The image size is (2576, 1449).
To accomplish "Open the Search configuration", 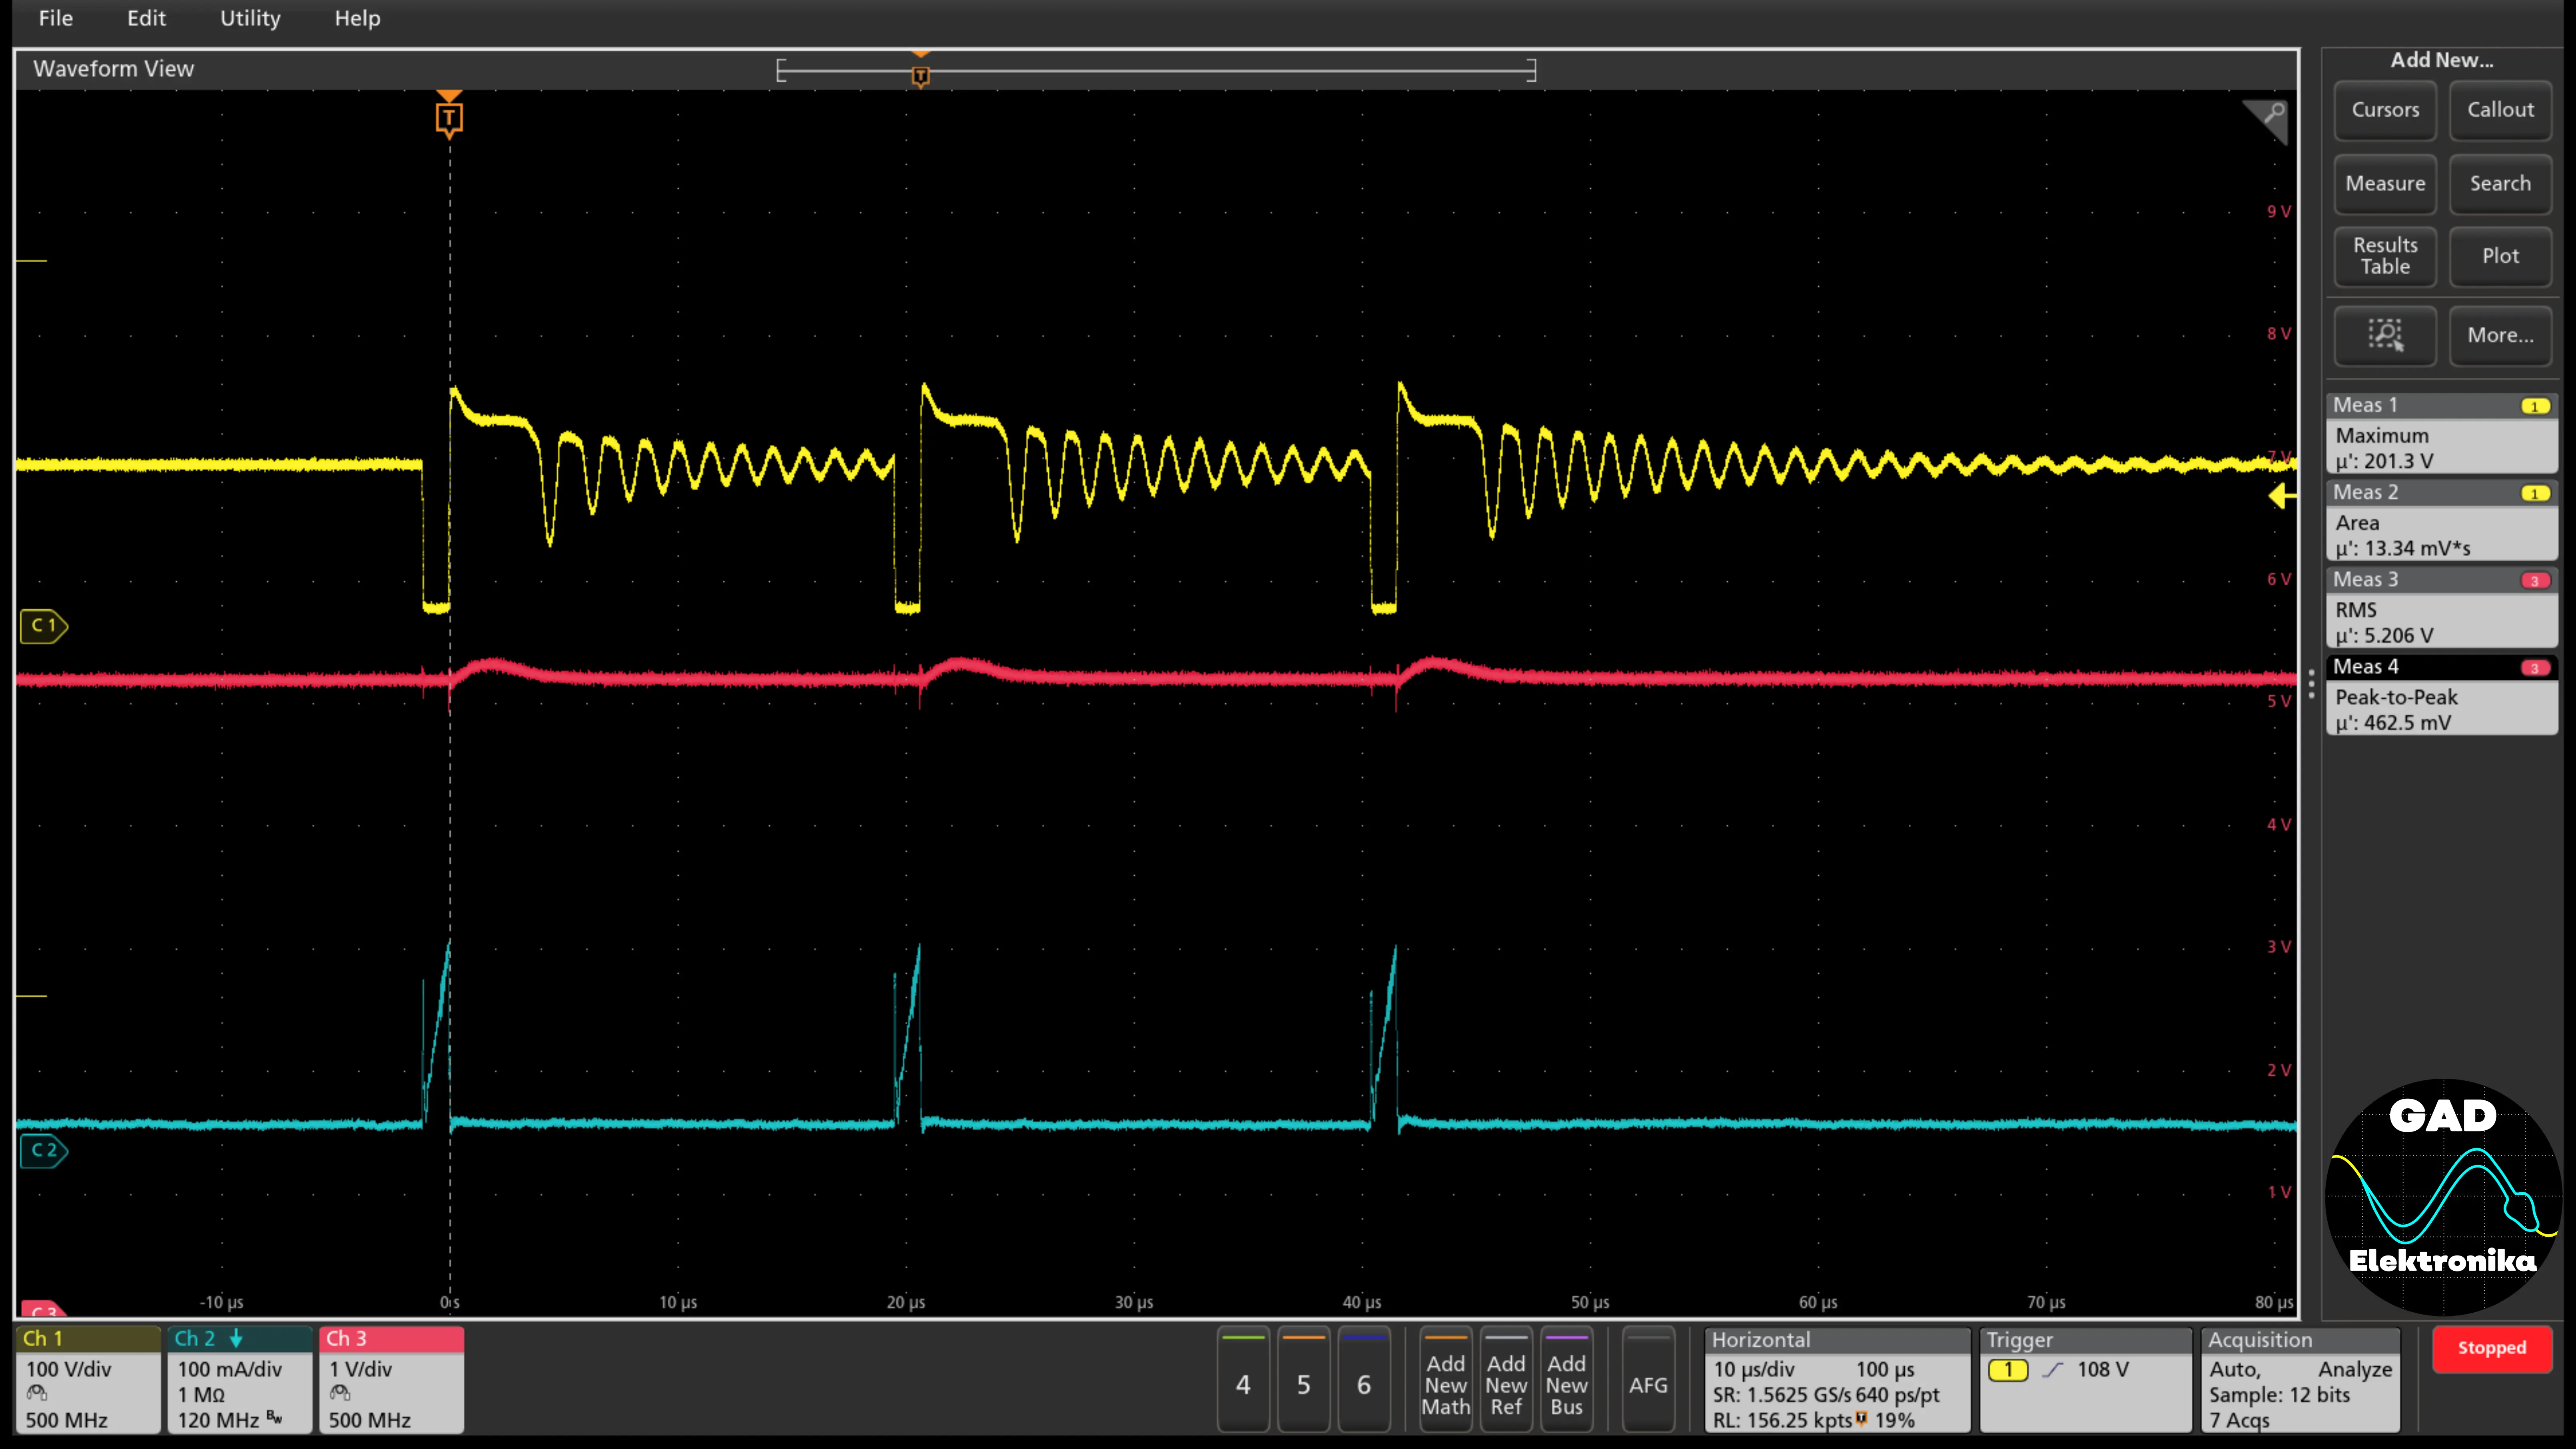I will pyautogui.click(x=2500, y=184).
